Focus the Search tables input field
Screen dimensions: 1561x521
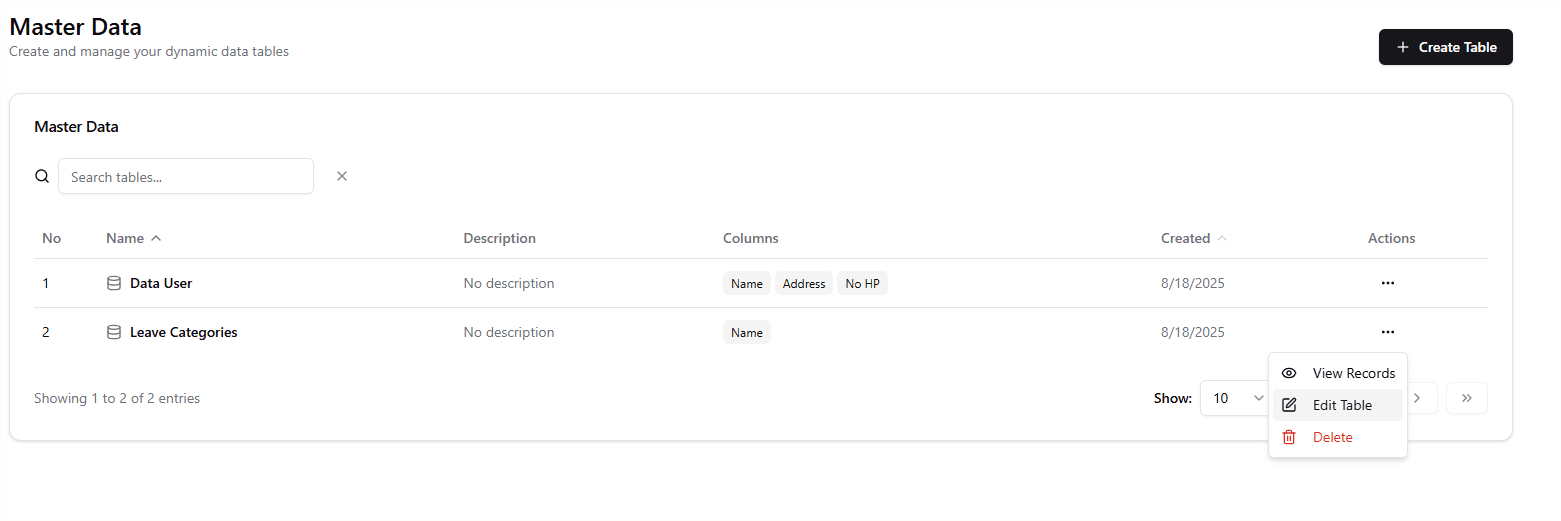[x=186, y=176]
